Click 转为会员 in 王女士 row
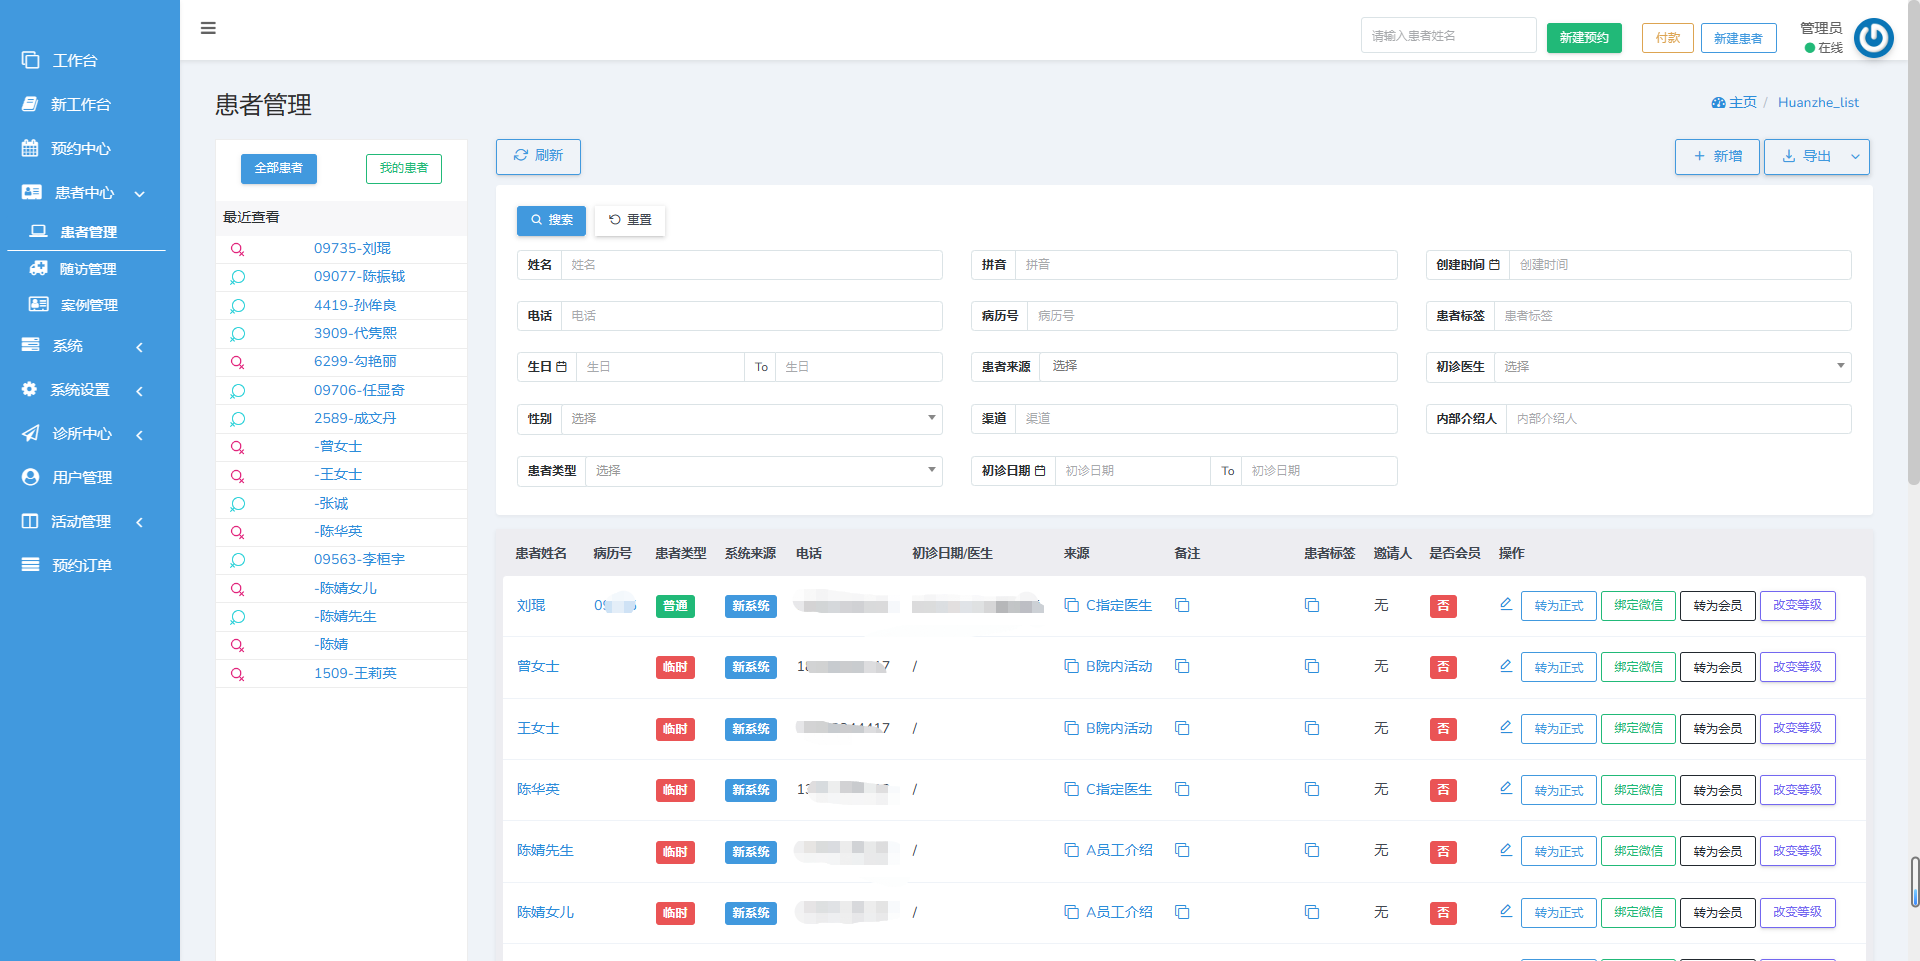Screen dimensions: 1920x961 click(x=1717, y=729)
